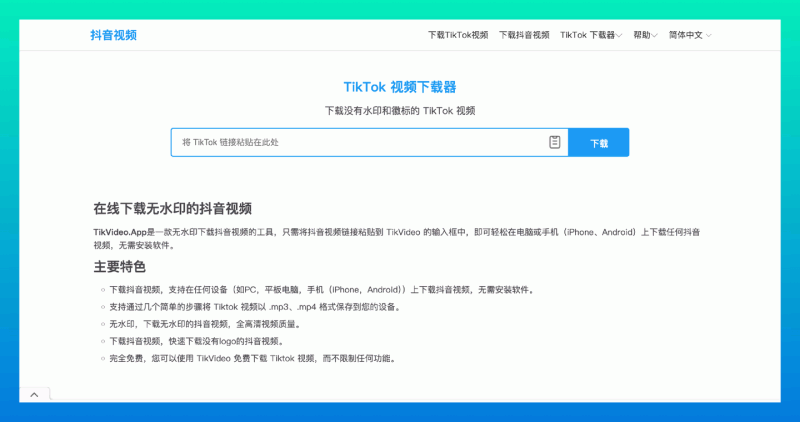Open the 简体中文 language selector
This screenshot has height=422, width=800.
[x=690, y=35]
